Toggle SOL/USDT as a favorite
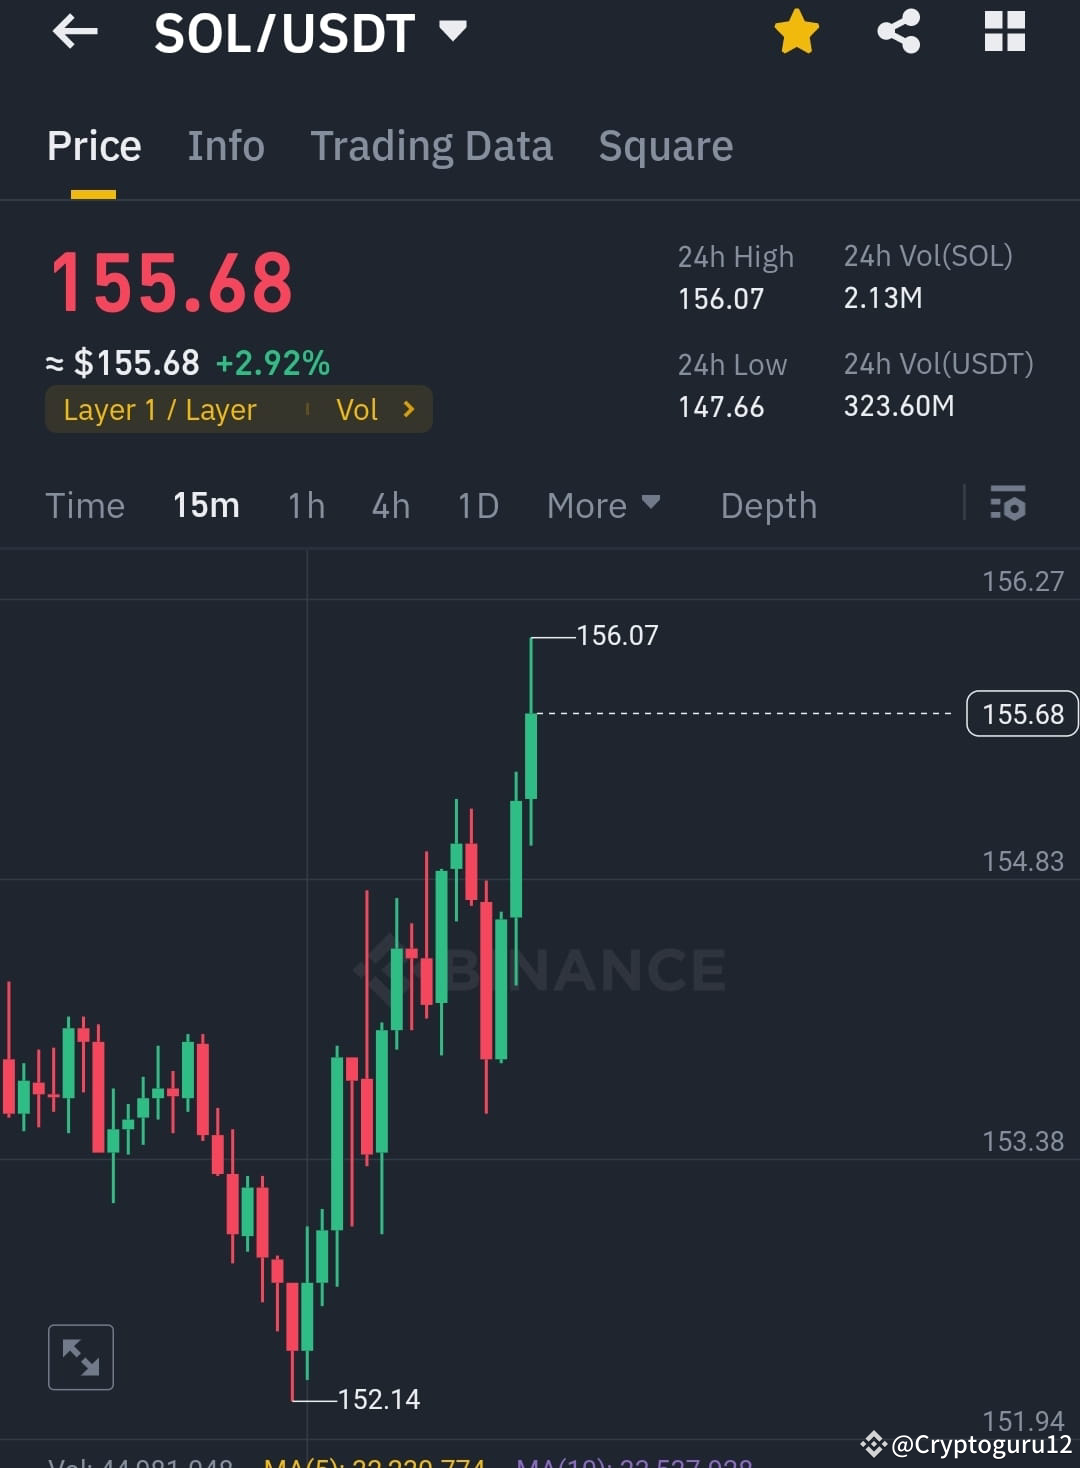This screenshot has height=1468, width=1080. [796, 31]
